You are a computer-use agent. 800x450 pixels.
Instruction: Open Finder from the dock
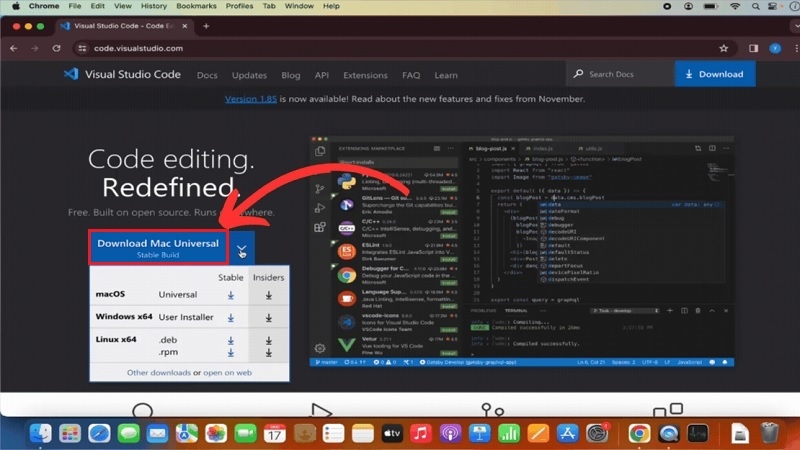coord(40,433)
